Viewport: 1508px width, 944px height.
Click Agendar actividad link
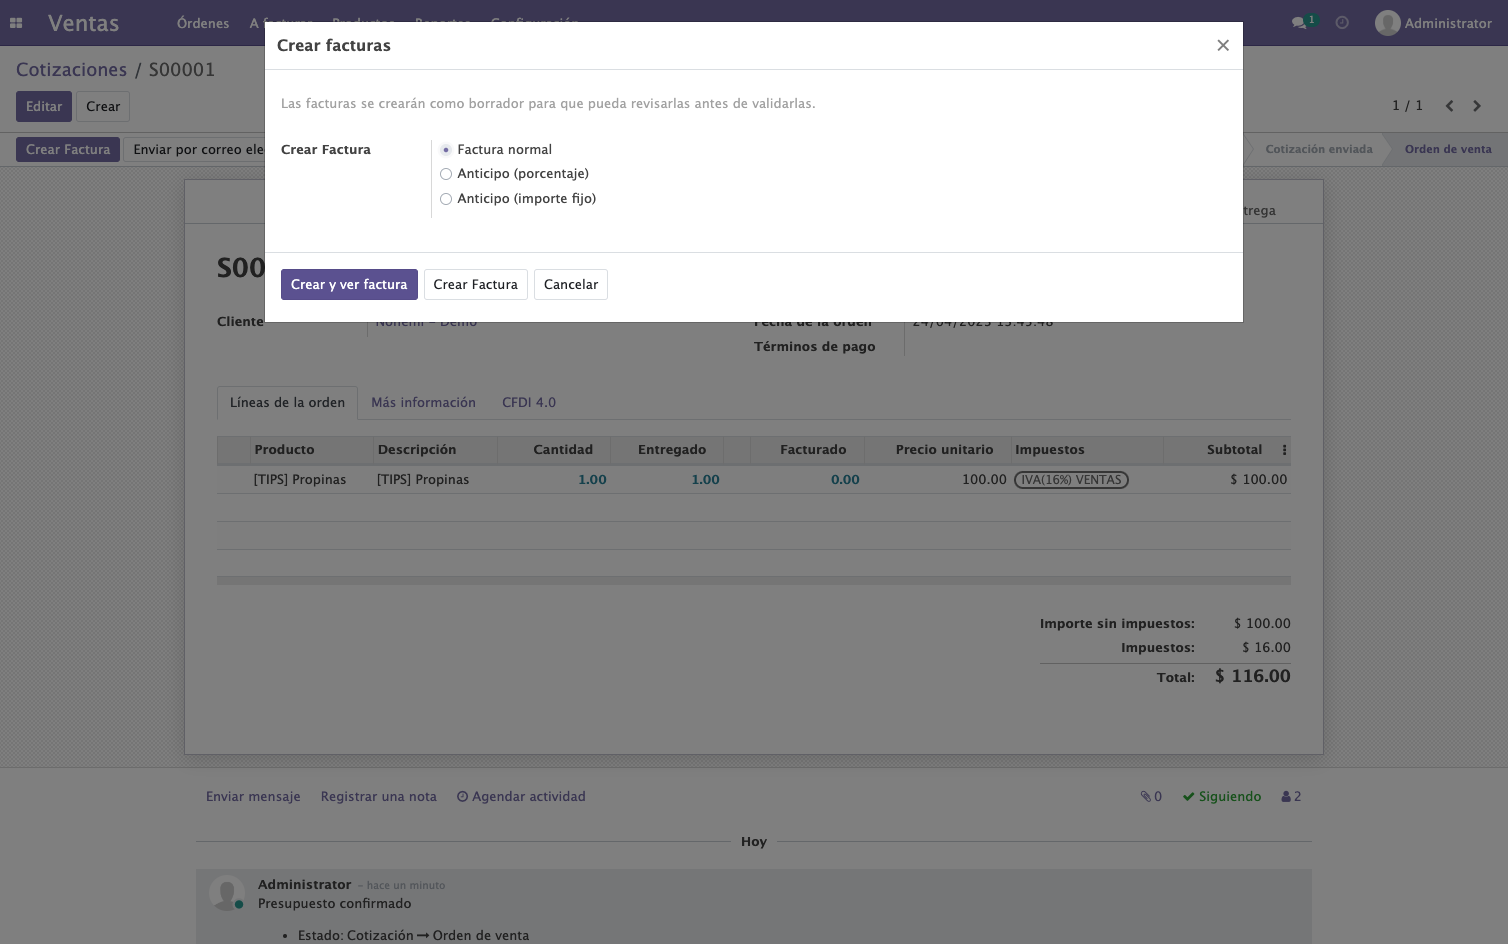click(x=521, y=797)
